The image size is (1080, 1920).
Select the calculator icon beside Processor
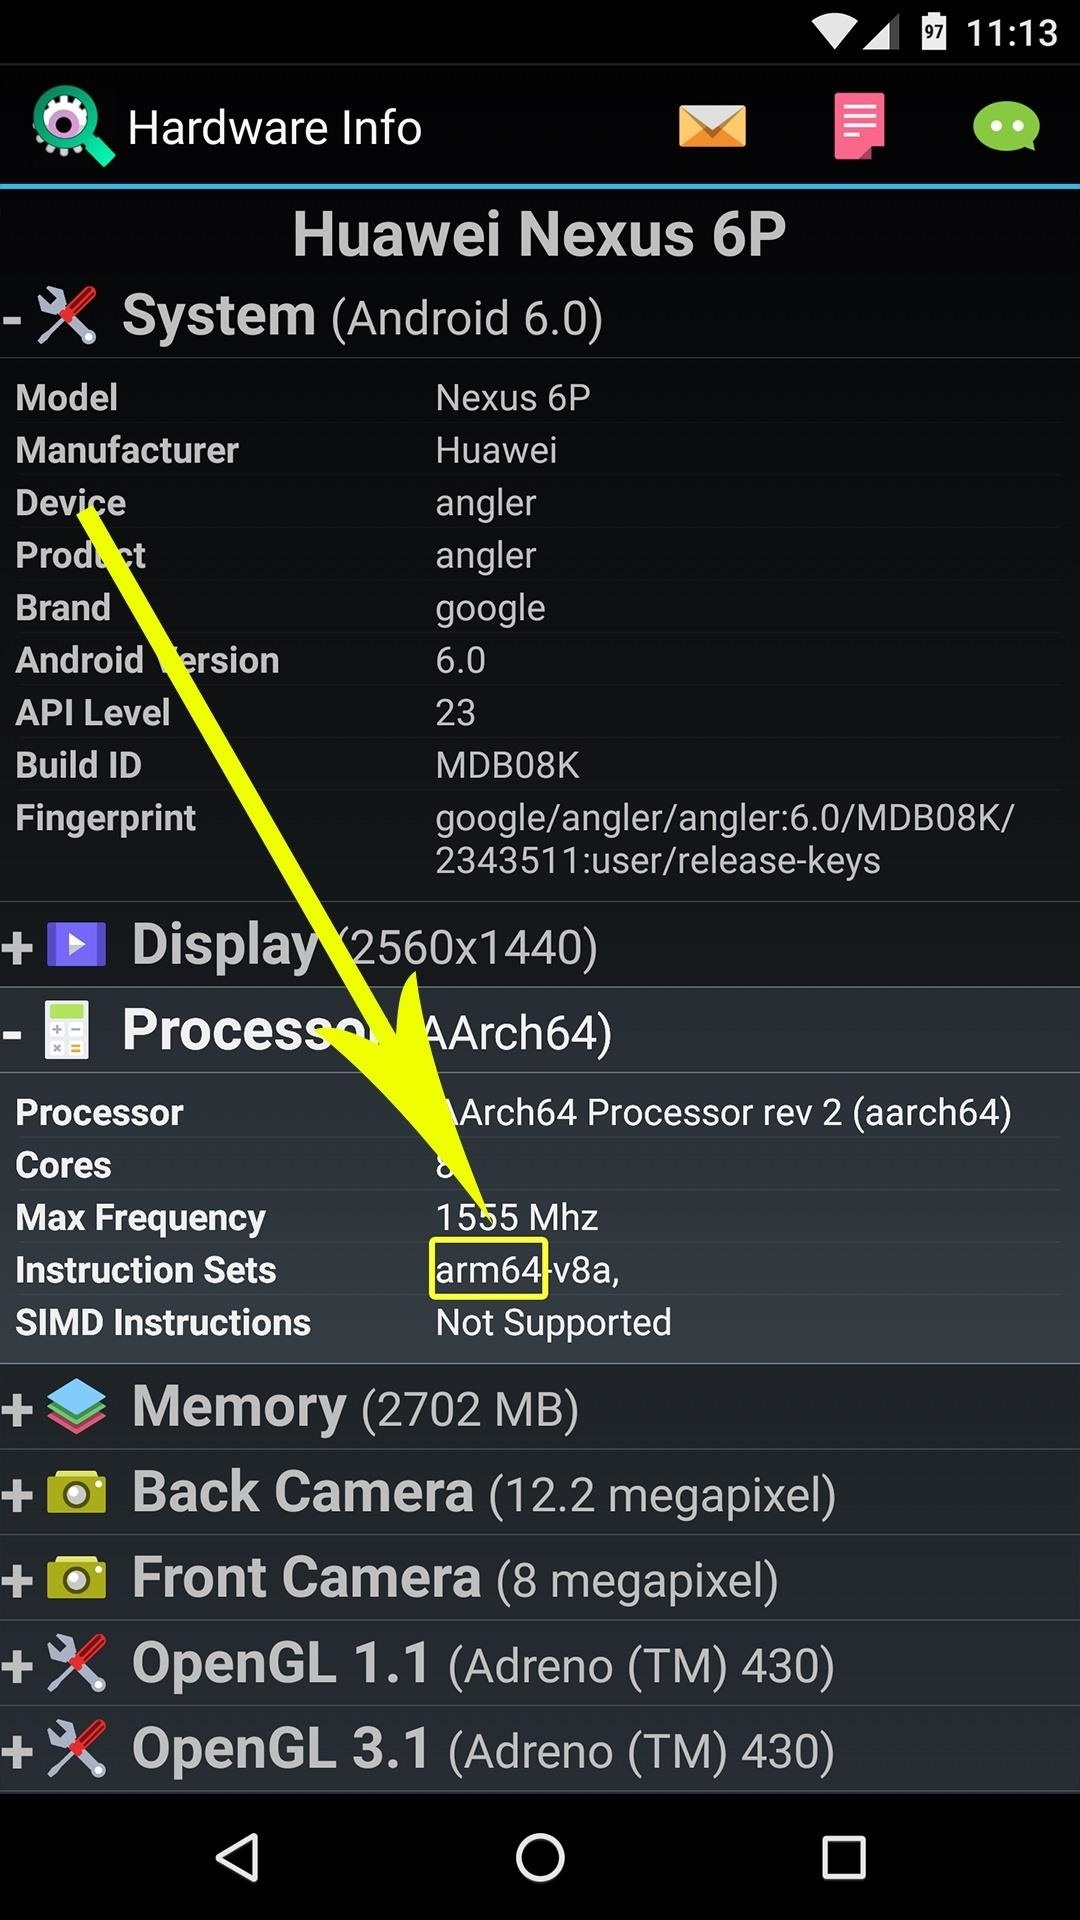point(66,1030)
